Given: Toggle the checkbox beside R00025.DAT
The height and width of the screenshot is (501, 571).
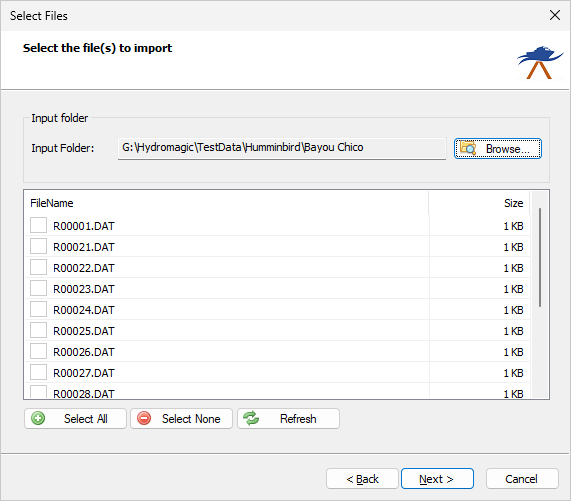Looking at the screenshot, I should coord(38,330).
